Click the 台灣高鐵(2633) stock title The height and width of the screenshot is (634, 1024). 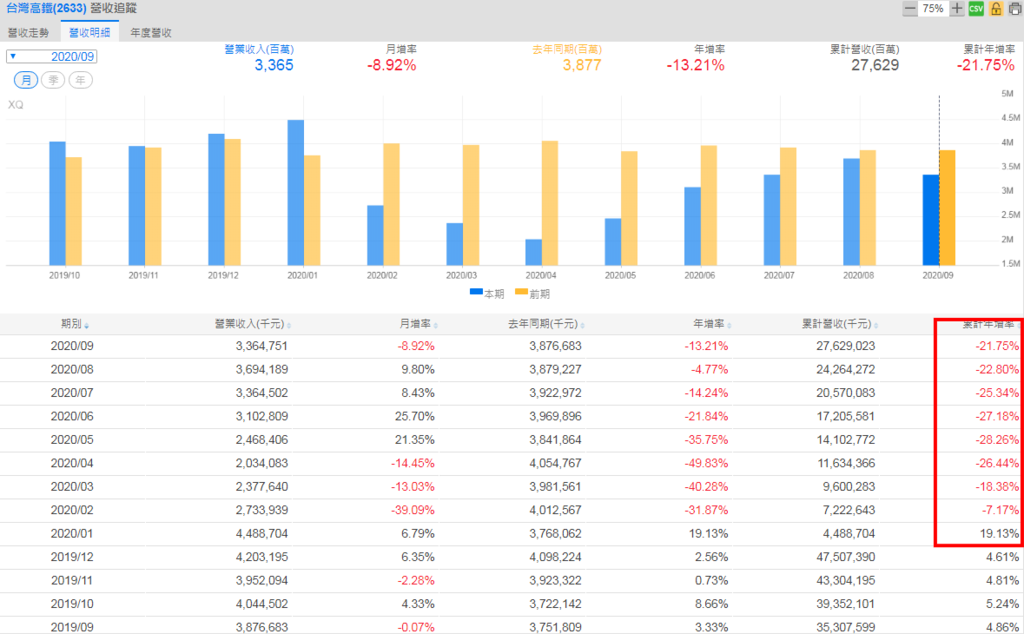46,8
